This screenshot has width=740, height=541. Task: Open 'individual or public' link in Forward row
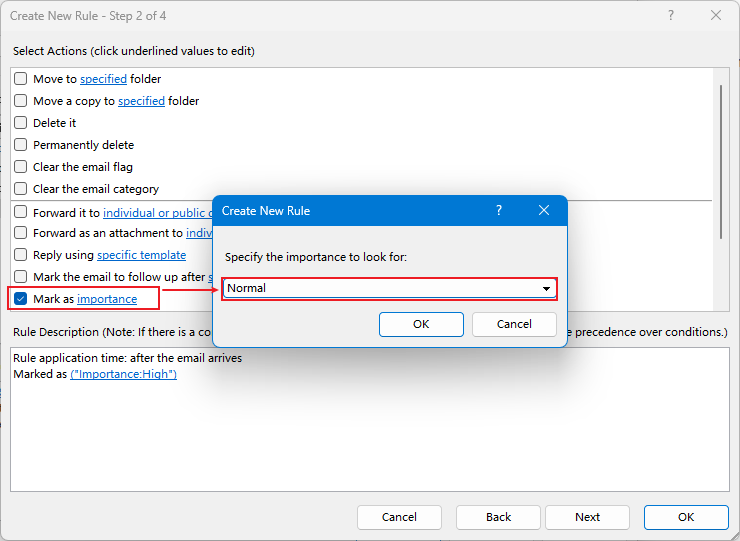(x=158, y=213)
